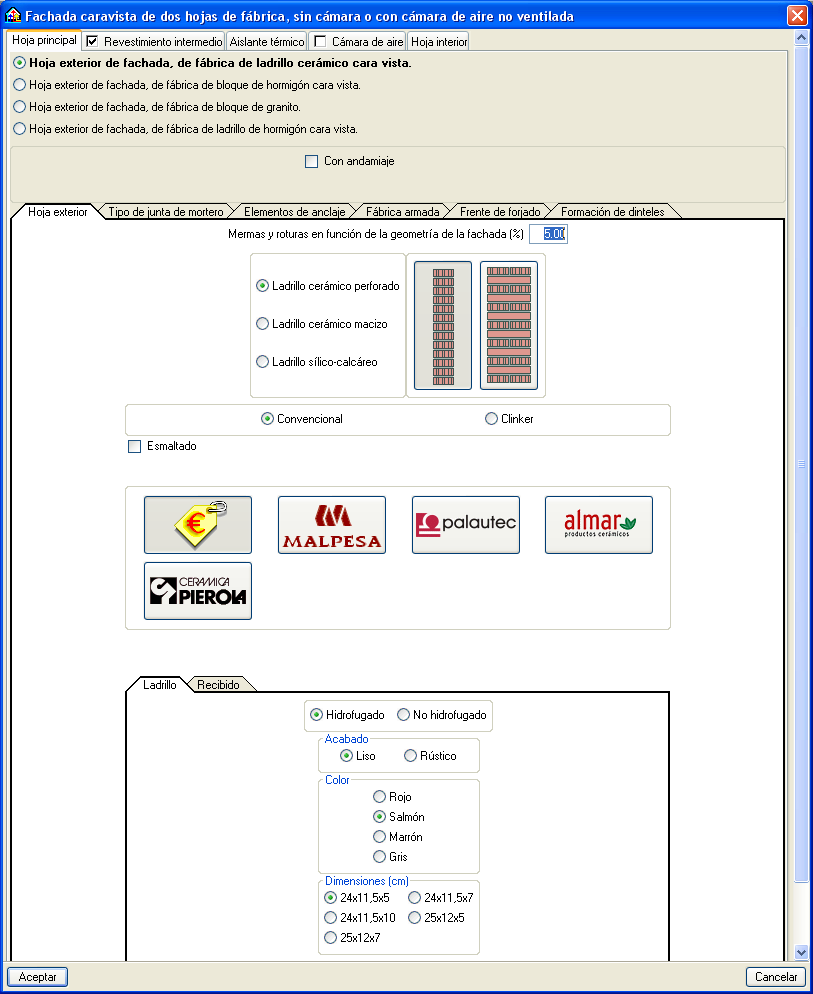Select the generic price tag manufacturer icon
Image resolution: width=813 pixels, height=994 pixels.
(198, 525)
